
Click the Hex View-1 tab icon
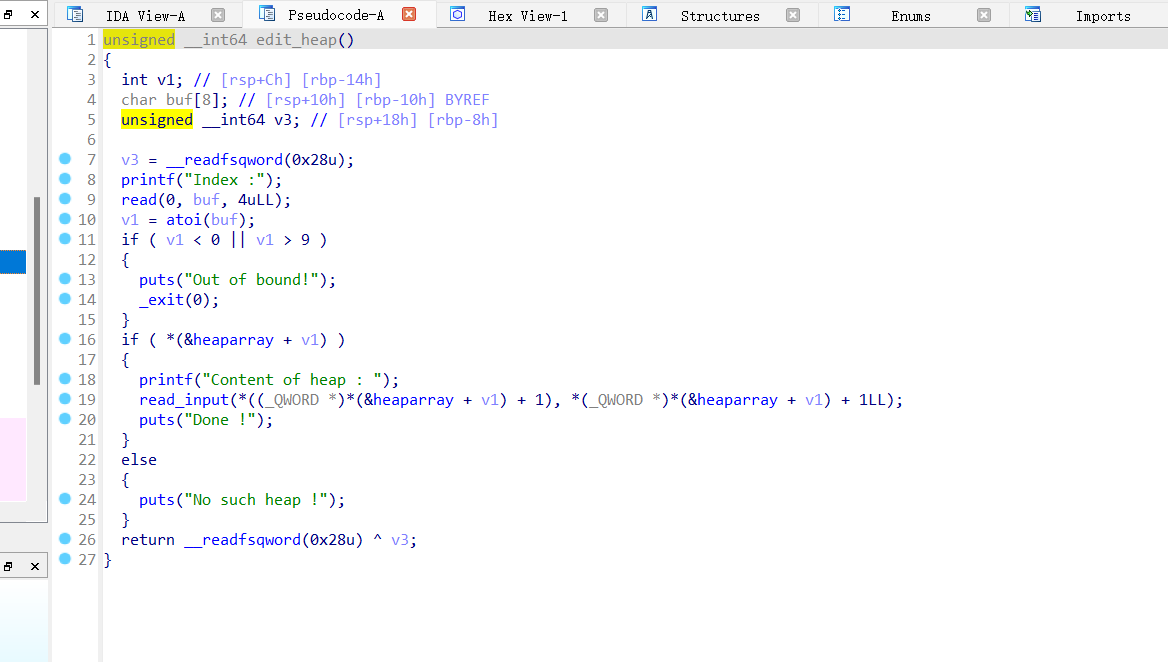point(457,14)
